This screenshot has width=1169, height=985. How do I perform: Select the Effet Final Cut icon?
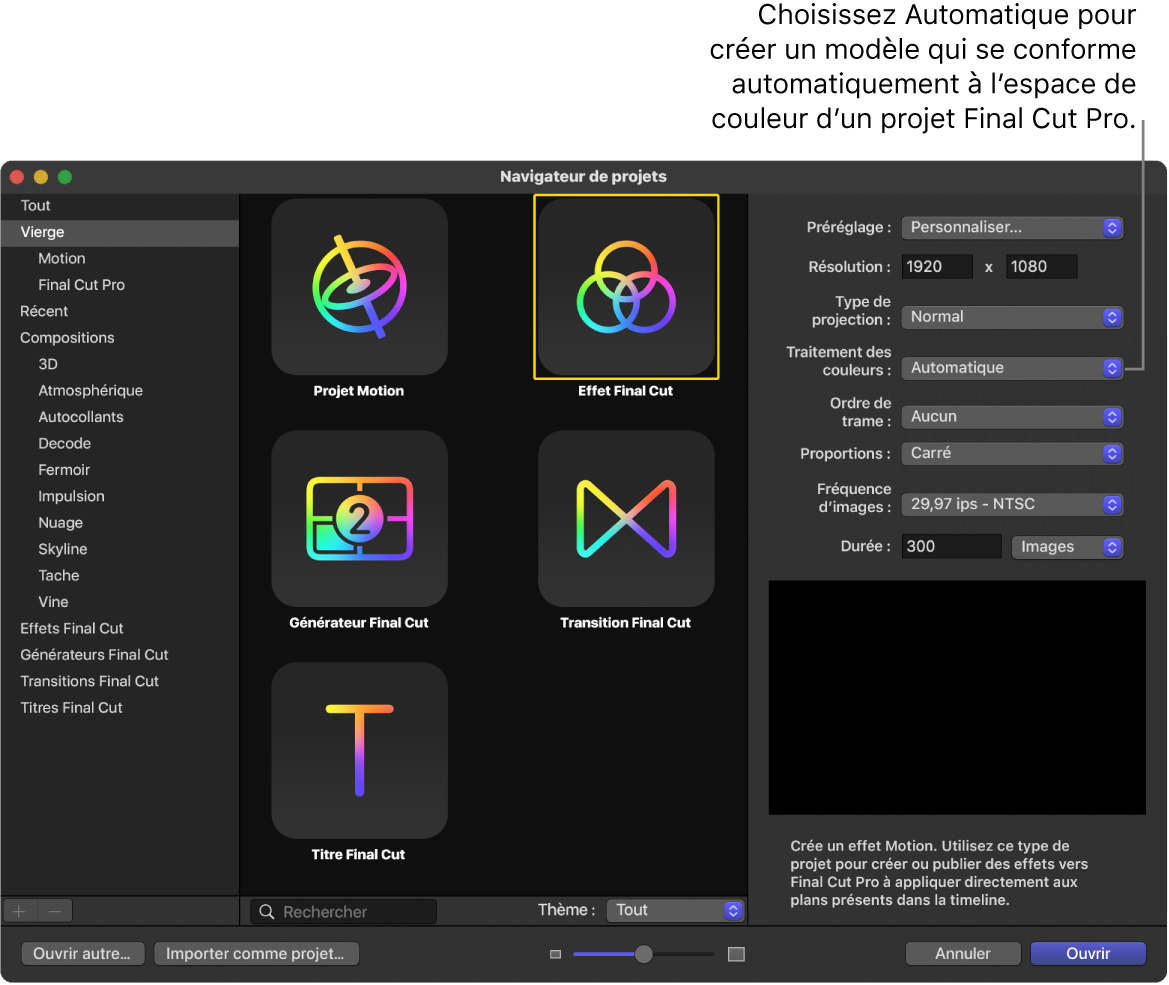626,287
